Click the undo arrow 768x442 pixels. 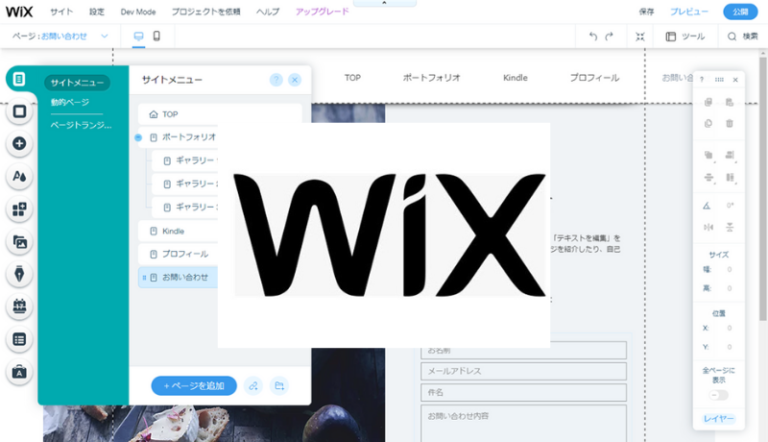point(593,36)
